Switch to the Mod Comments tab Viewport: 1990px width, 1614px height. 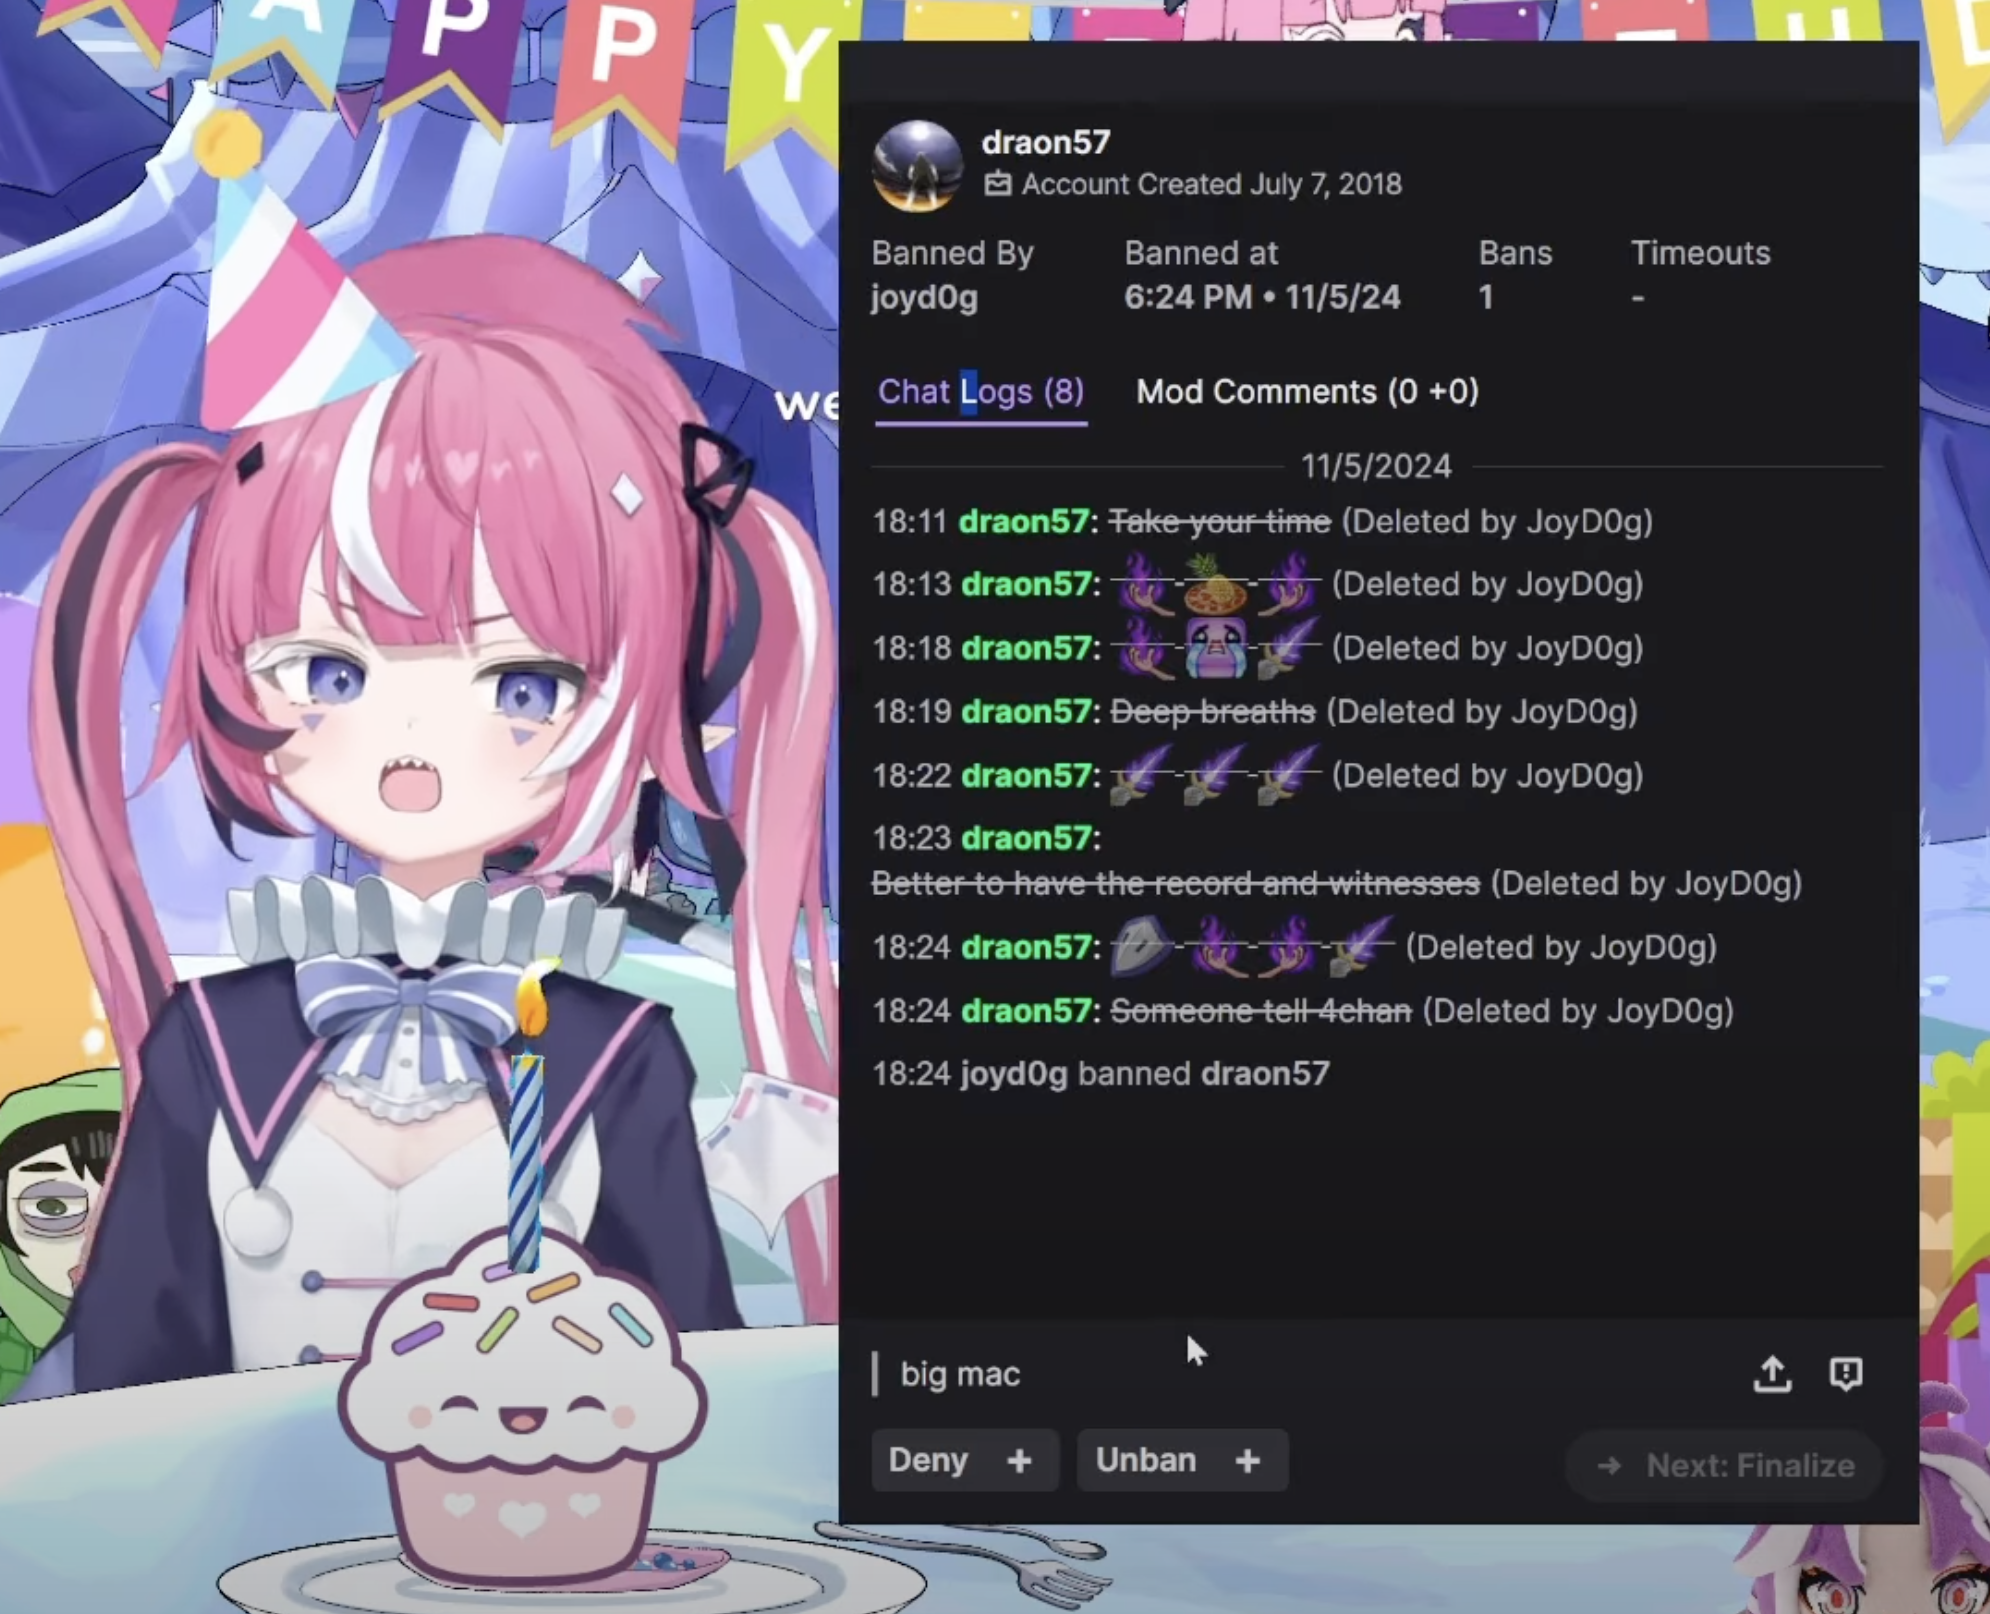[x=1307, y=392]
